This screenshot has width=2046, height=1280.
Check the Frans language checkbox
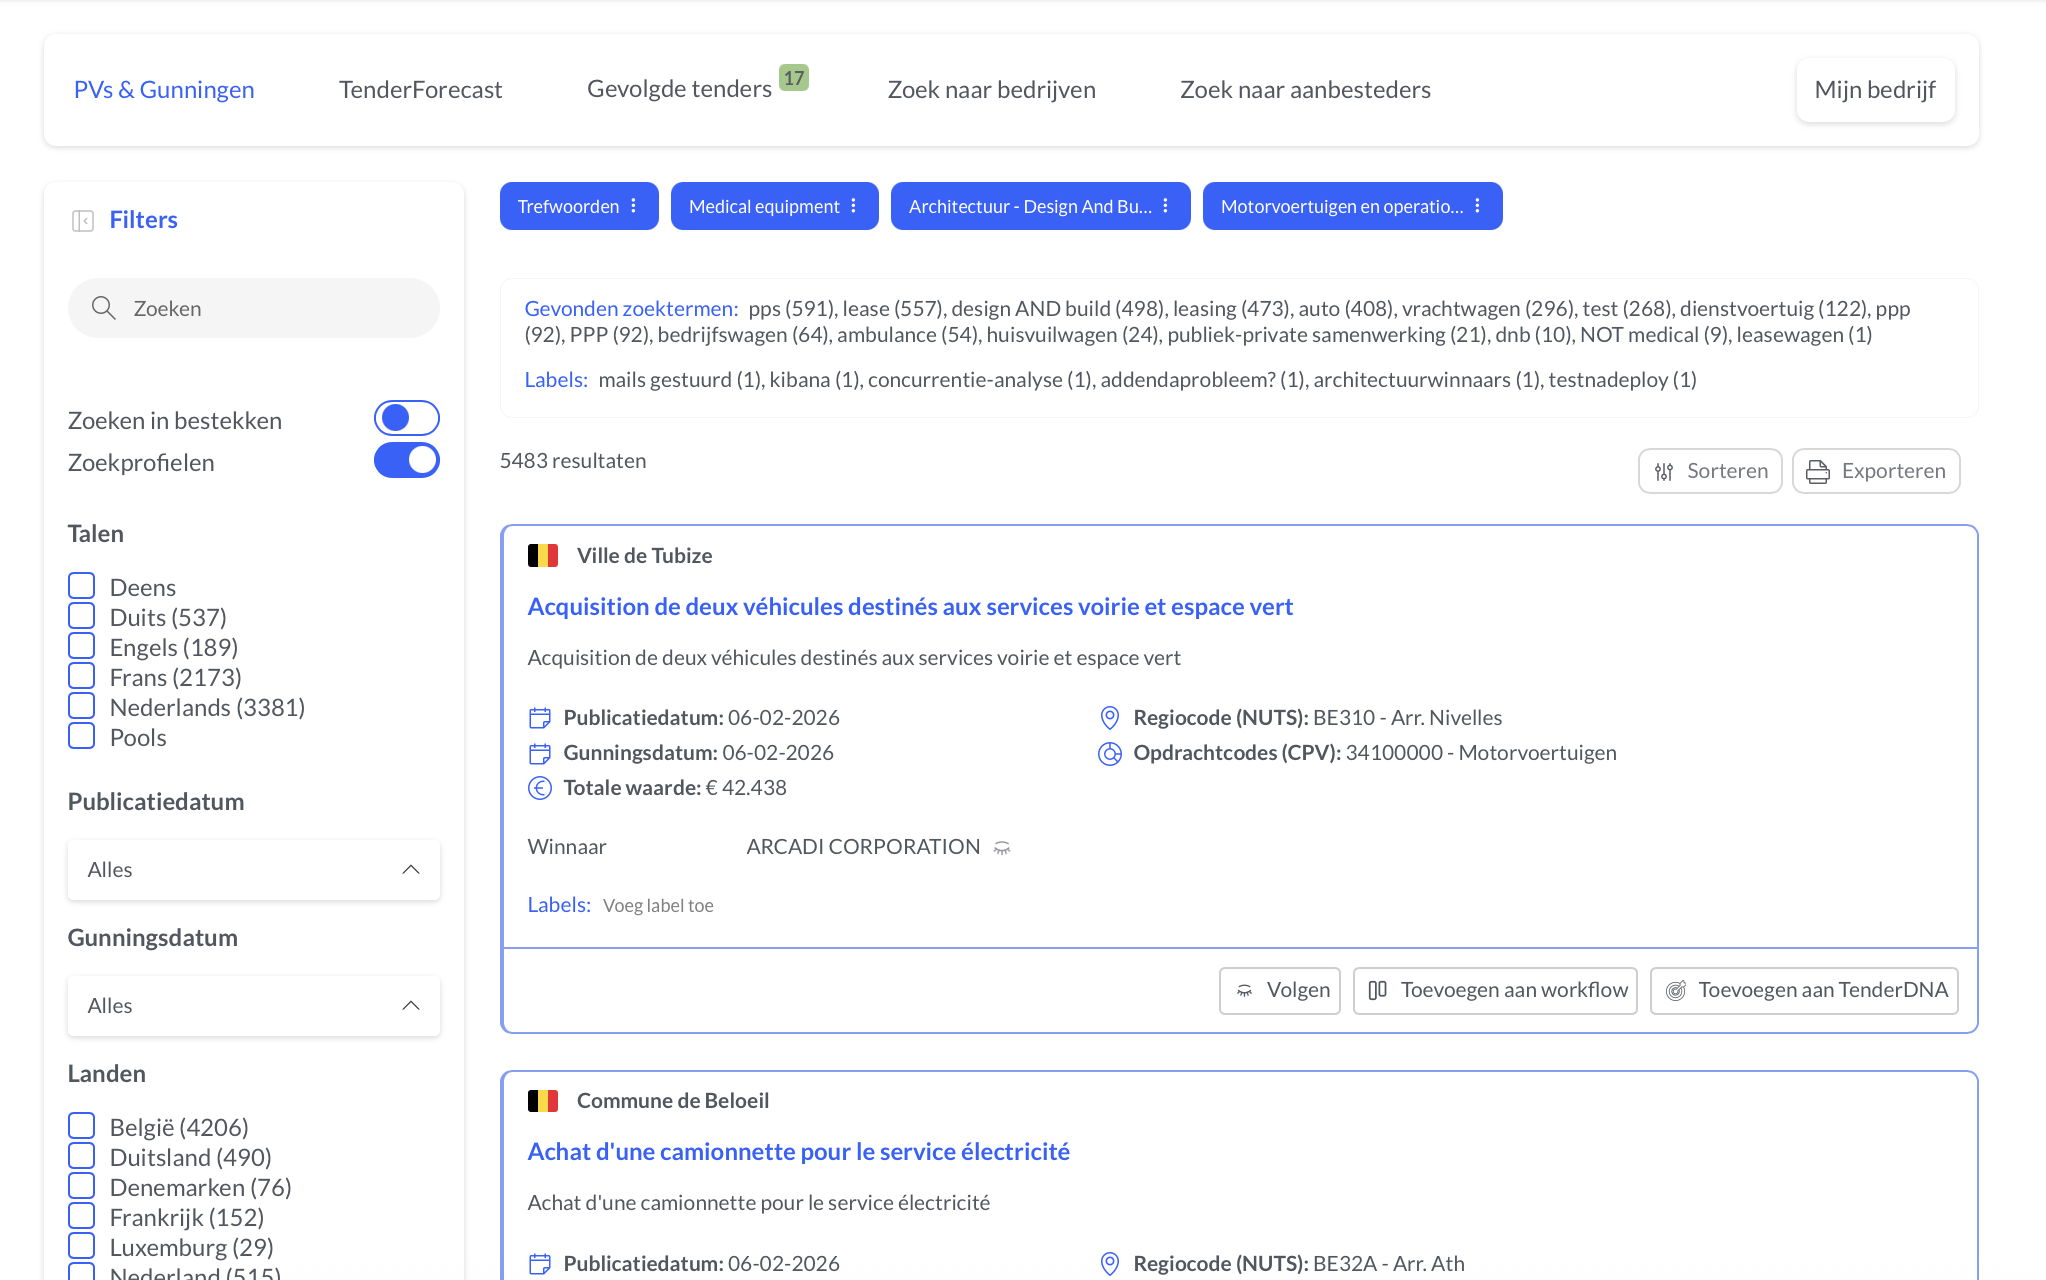coord(81,675)
